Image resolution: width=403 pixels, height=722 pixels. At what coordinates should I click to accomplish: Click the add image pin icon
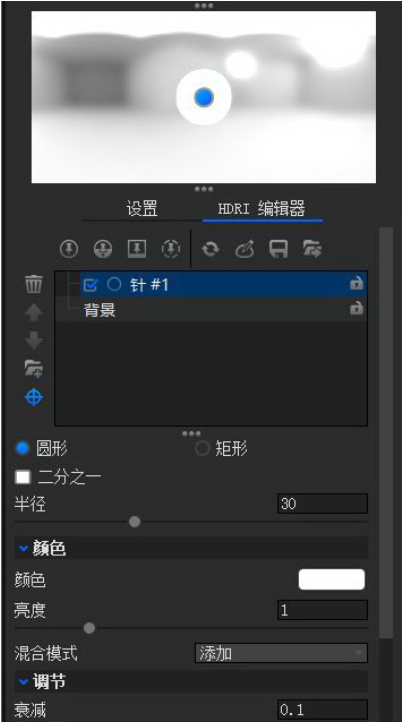tap(137, 249)
